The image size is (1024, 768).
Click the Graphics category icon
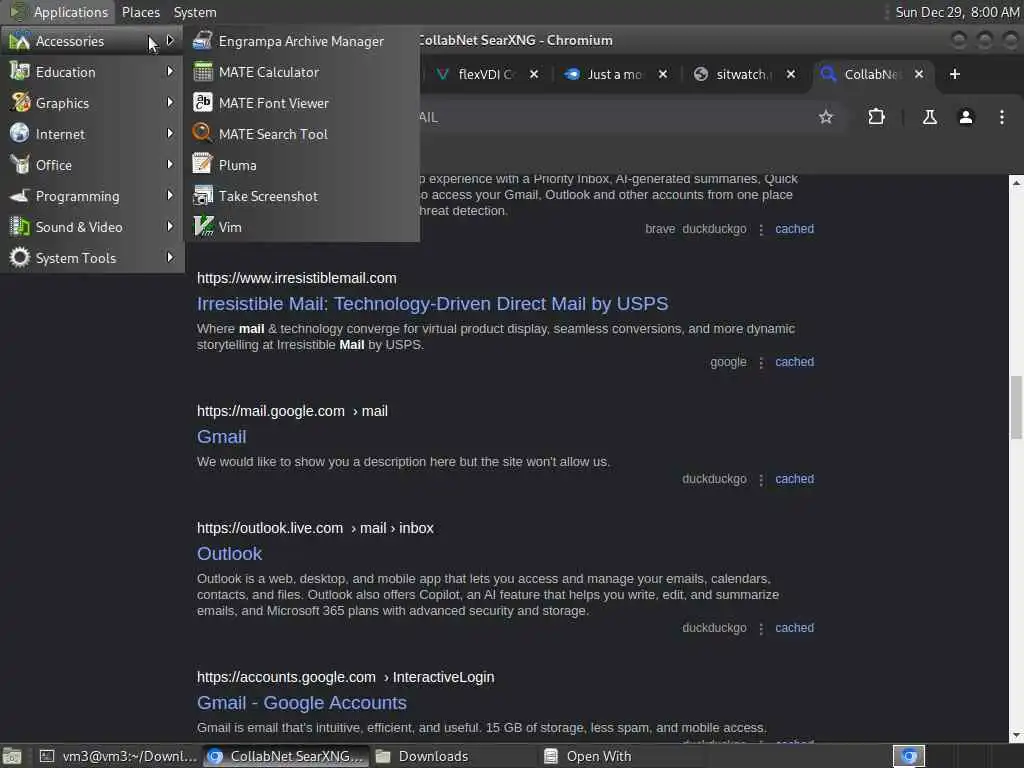[20, 103]
